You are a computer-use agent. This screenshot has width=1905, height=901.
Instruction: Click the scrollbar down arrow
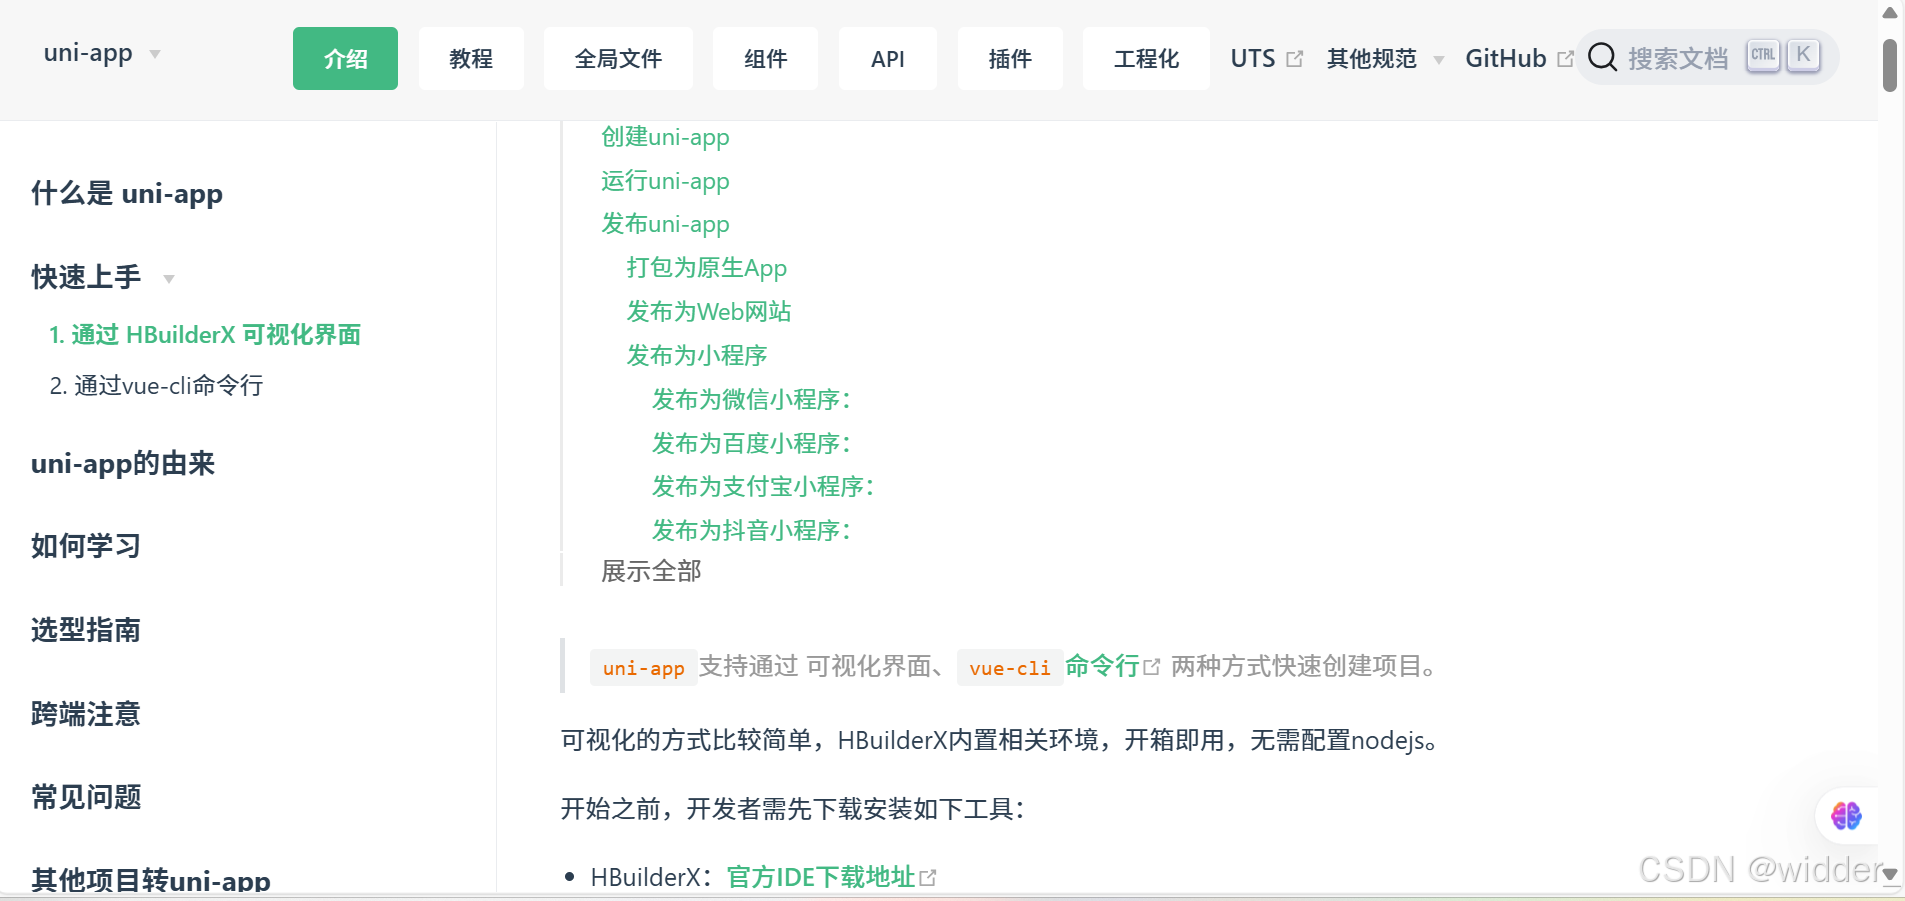click(1890, 874)
